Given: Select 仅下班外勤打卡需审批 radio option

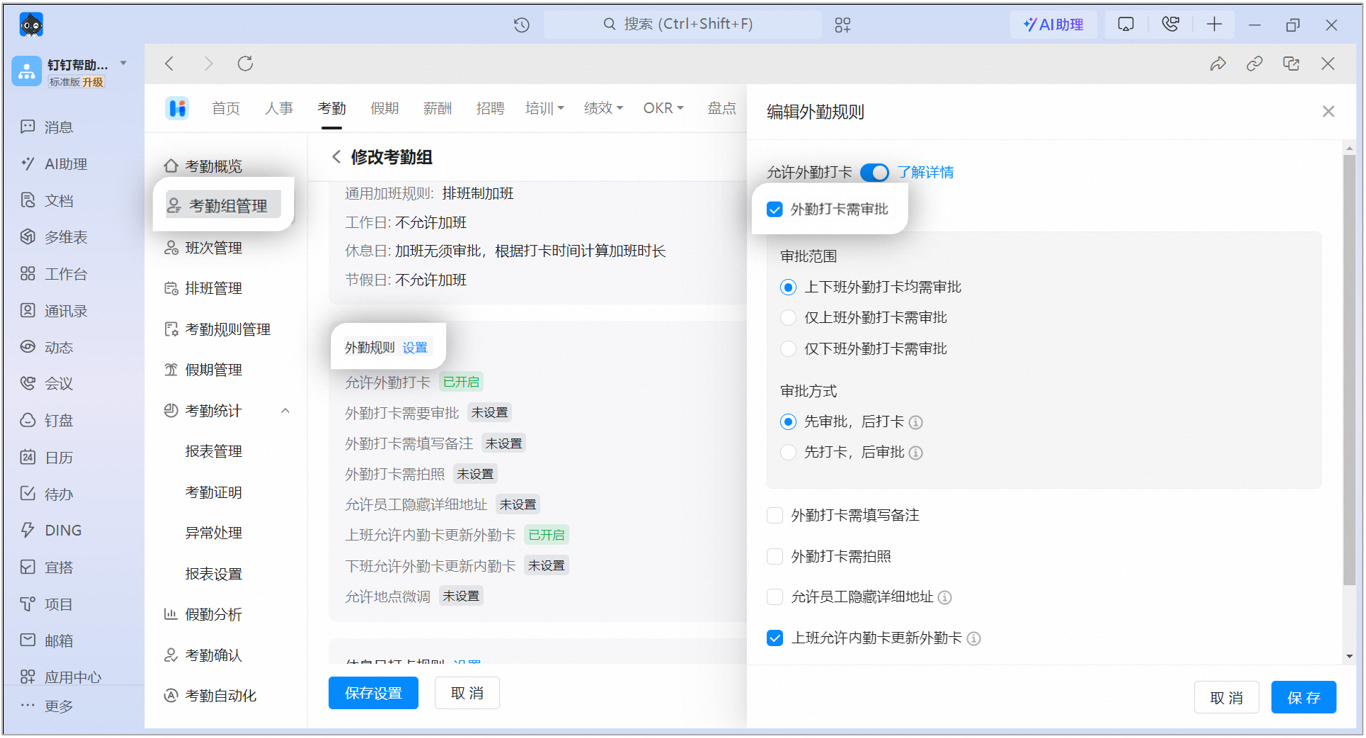Looking at the screenshot, I should (788, 349).
